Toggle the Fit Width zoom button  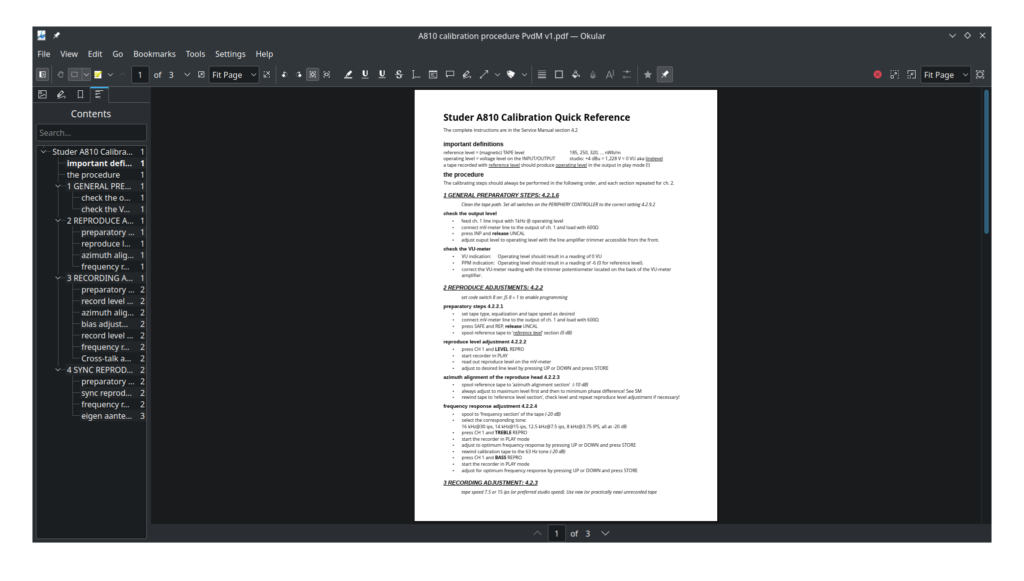(327, 75)
